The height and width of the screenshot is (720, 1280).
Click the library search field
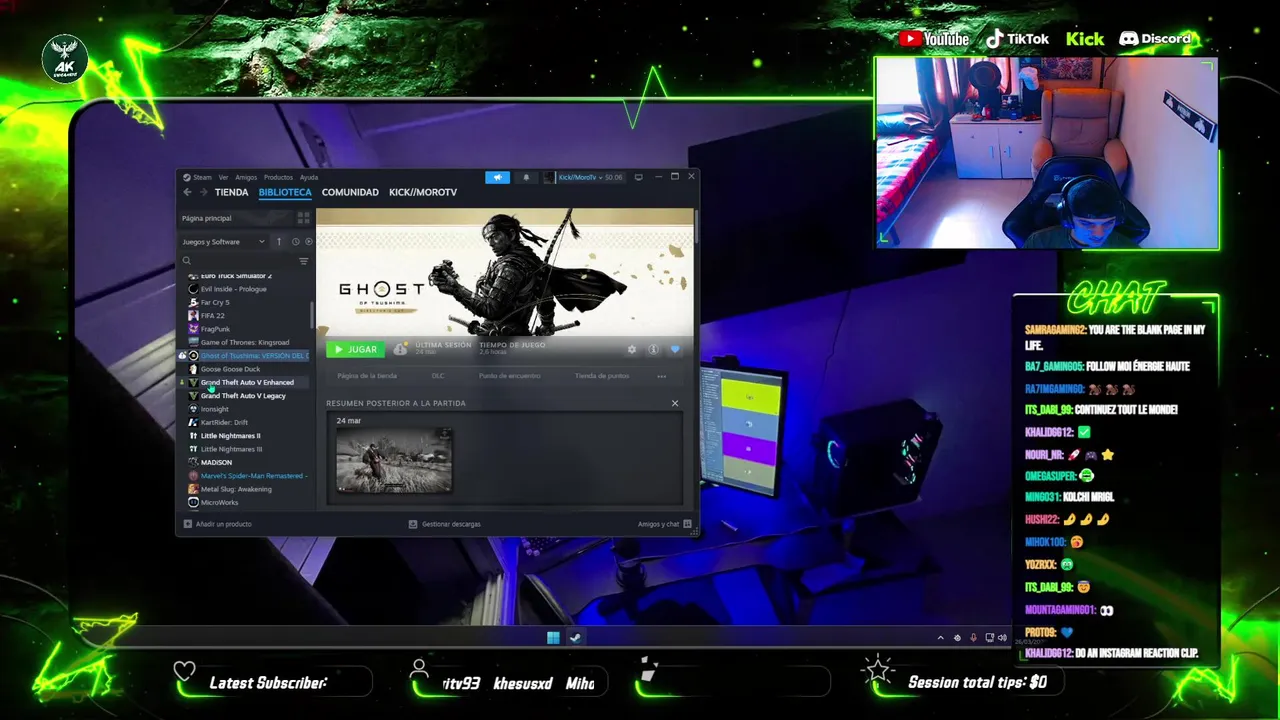coord(238,261)
